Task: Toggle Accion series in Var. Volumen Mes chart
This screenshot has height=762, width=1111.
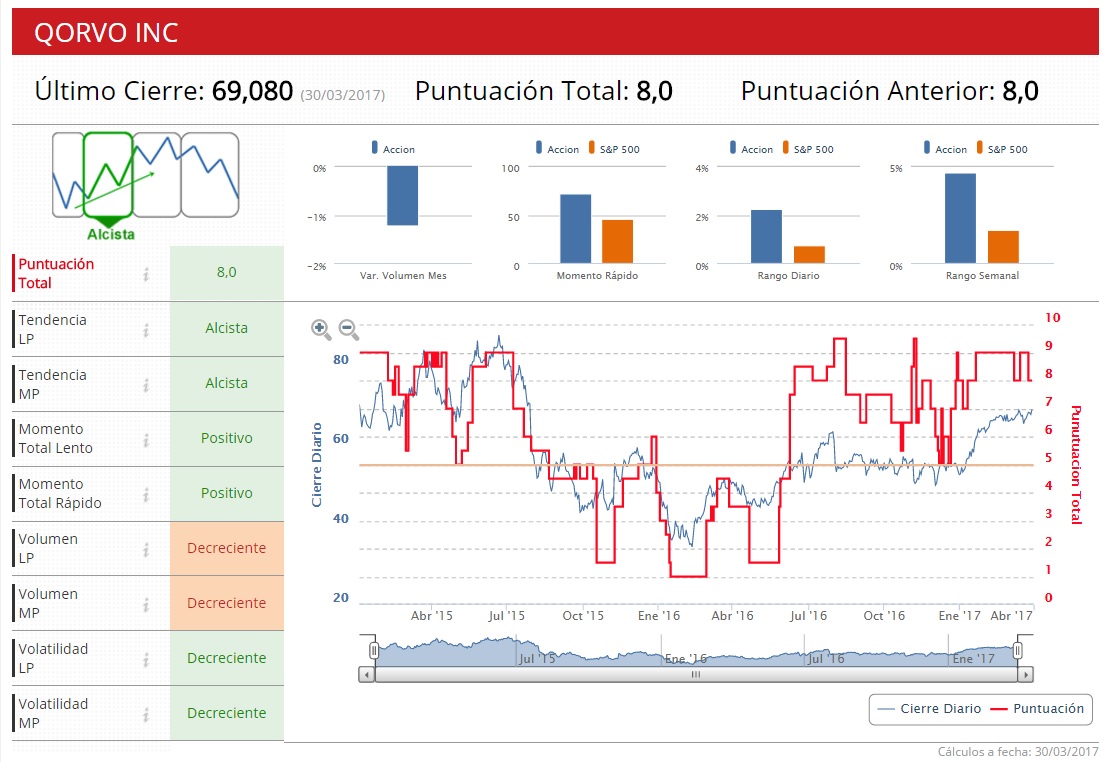Action: [x=393, y=149]
